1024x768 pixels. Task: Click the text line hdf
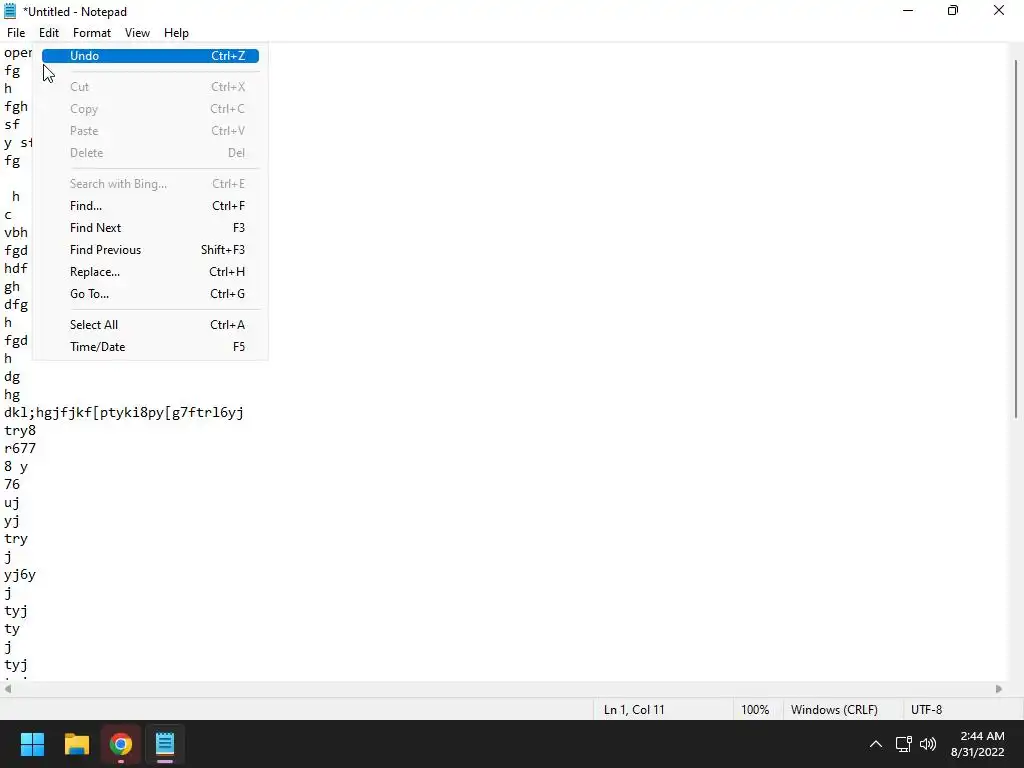coord(16,268)
